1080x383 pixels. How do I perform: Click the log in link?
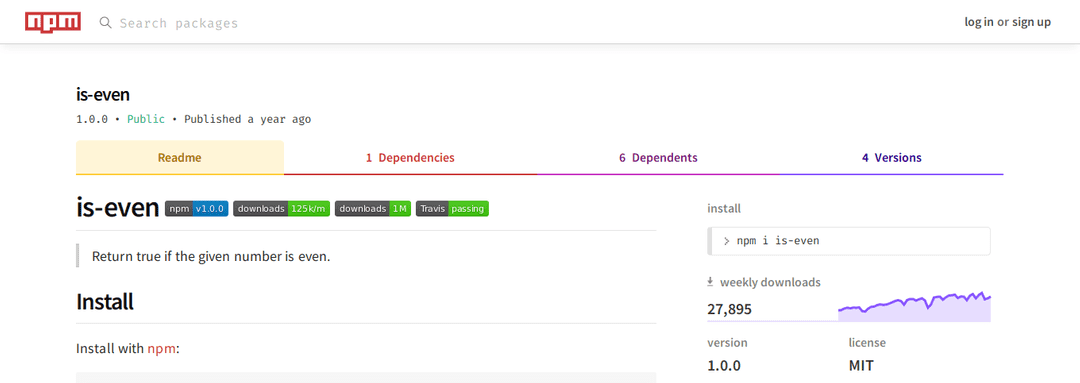pyautogui.click(x=979, y=22)
